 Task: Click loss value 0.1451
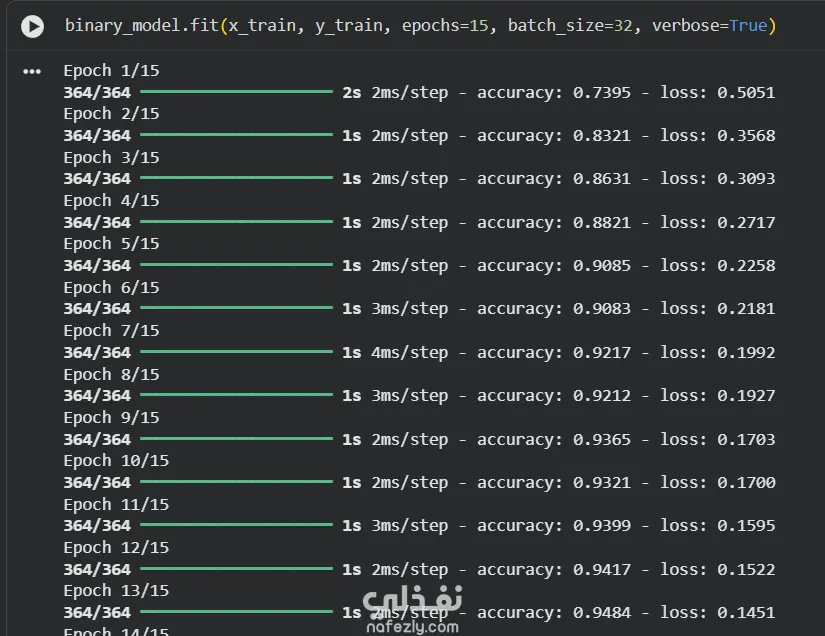click(x=746, y=612)
